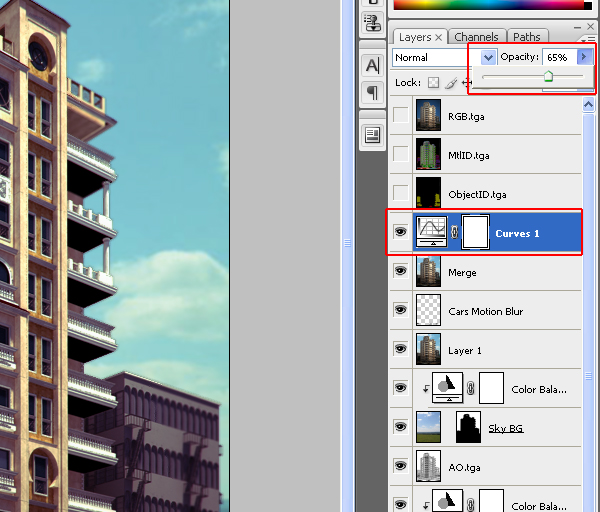Hide the Merge layer
Image resolution: width=600 pixels, height=512 pixels.
[400, 272]
